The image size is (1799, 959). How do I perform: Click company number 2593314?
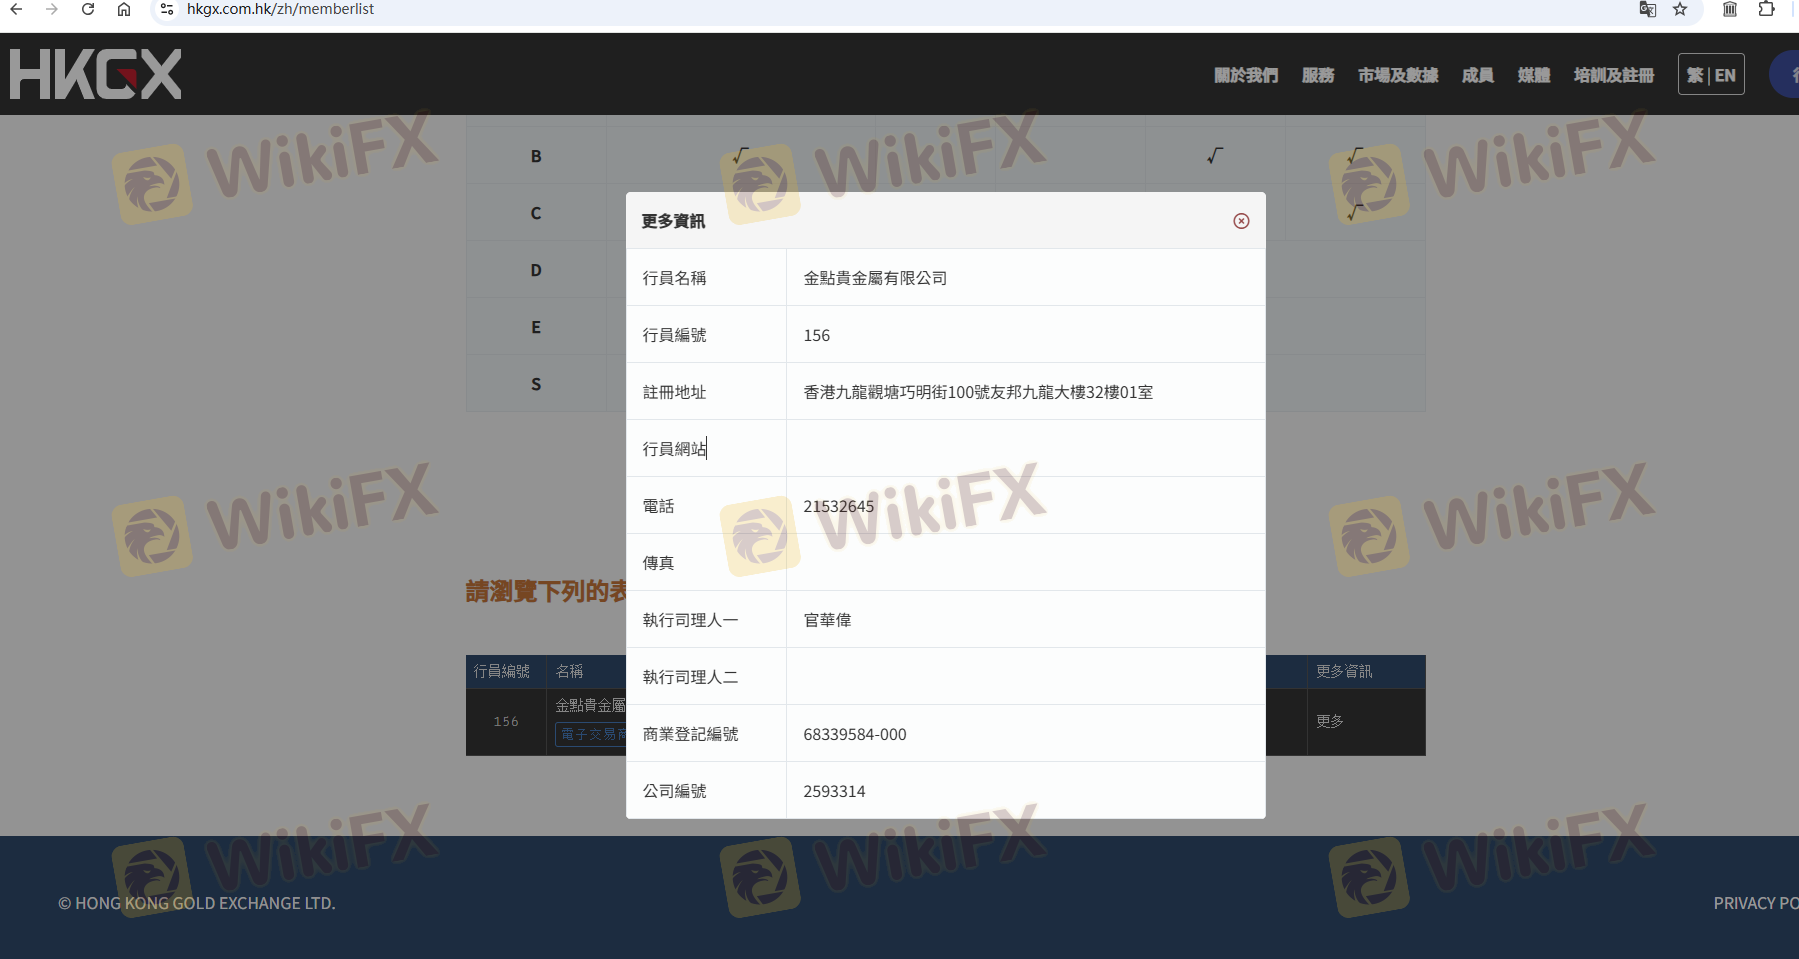pos(834,791)
